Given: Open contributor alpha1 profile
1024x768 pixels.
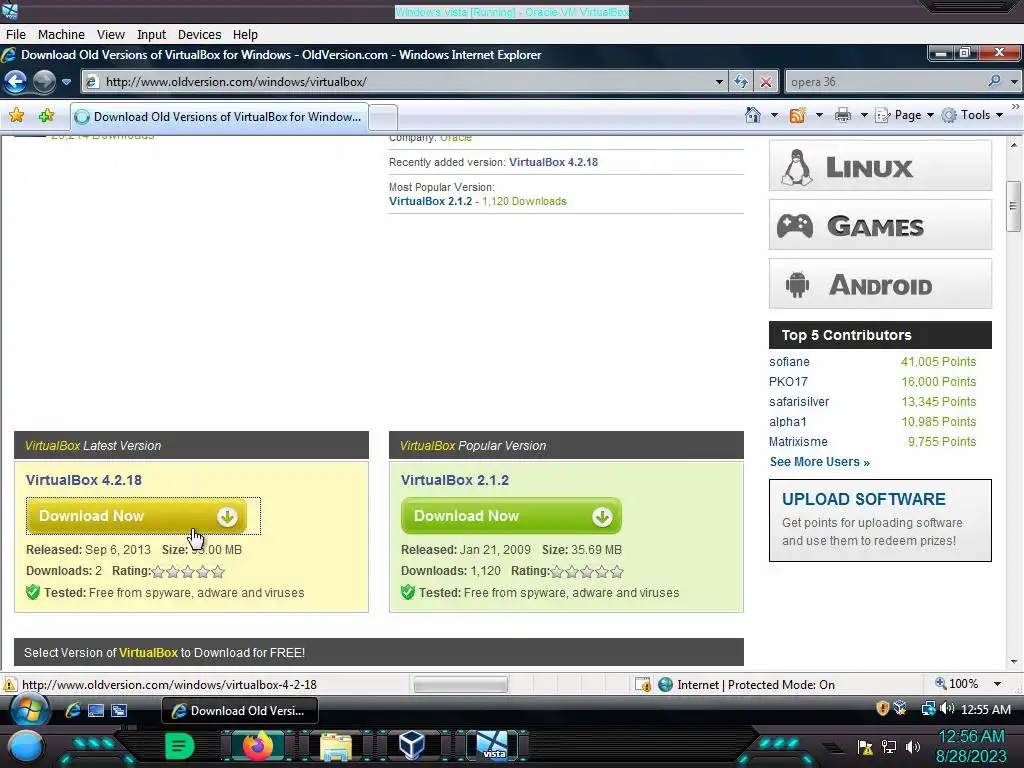Looking at the screenshot, I should click(788, 422).
